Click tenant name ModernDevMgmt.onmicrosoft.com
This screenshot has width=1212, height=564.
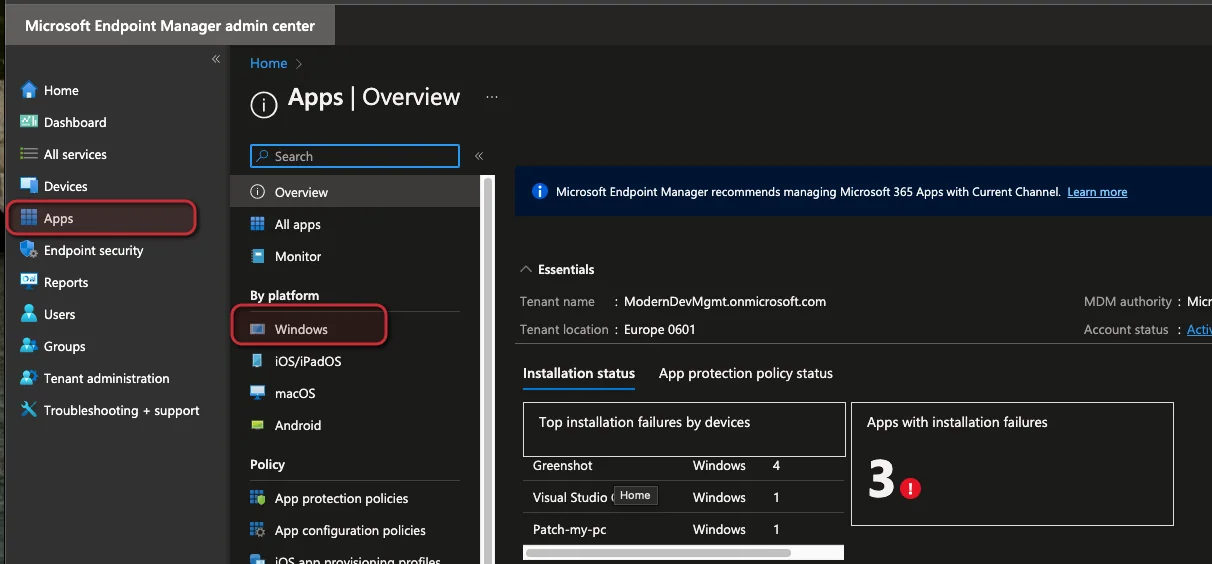(725, 301)
